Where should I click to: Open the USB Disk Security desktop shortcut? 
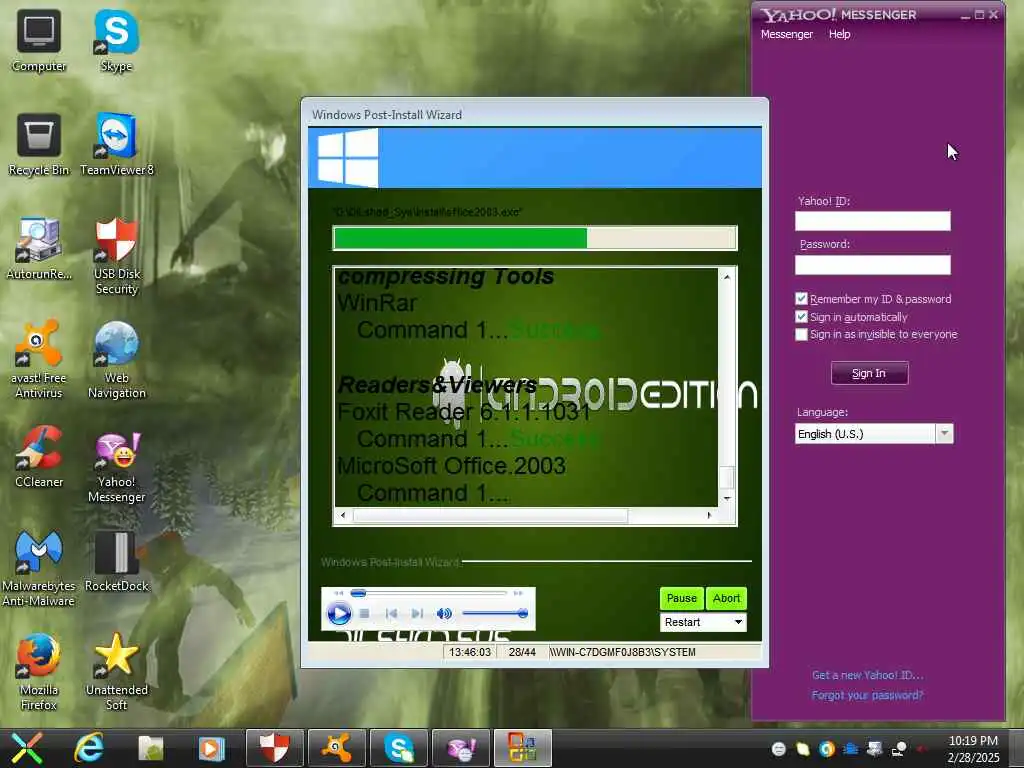(x=116, y=255)
